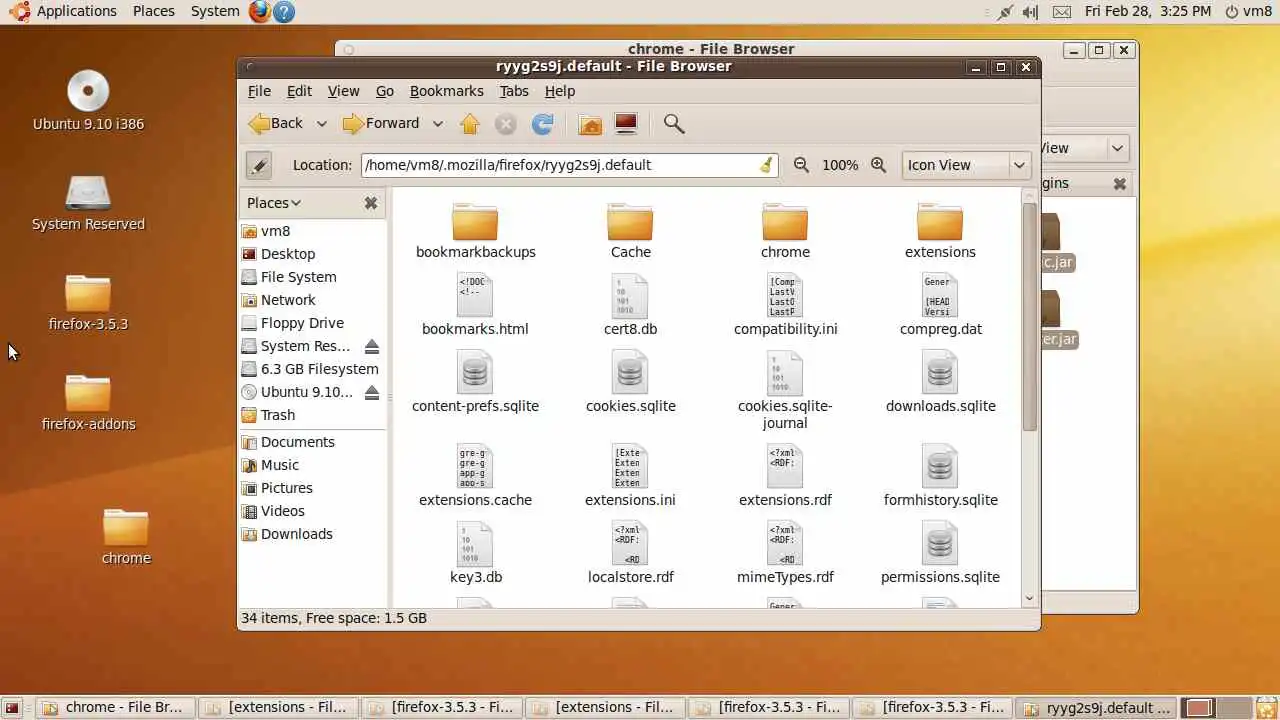This screenshot has height=720, width=1280.
Task: Open the bookmarkbackups folder
Action: click(475, 231)
